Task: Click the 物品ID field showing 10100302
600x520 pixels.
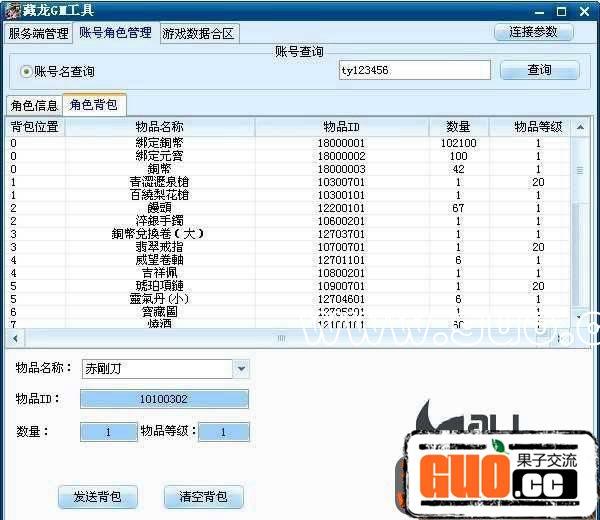Action: click(163, 399)
